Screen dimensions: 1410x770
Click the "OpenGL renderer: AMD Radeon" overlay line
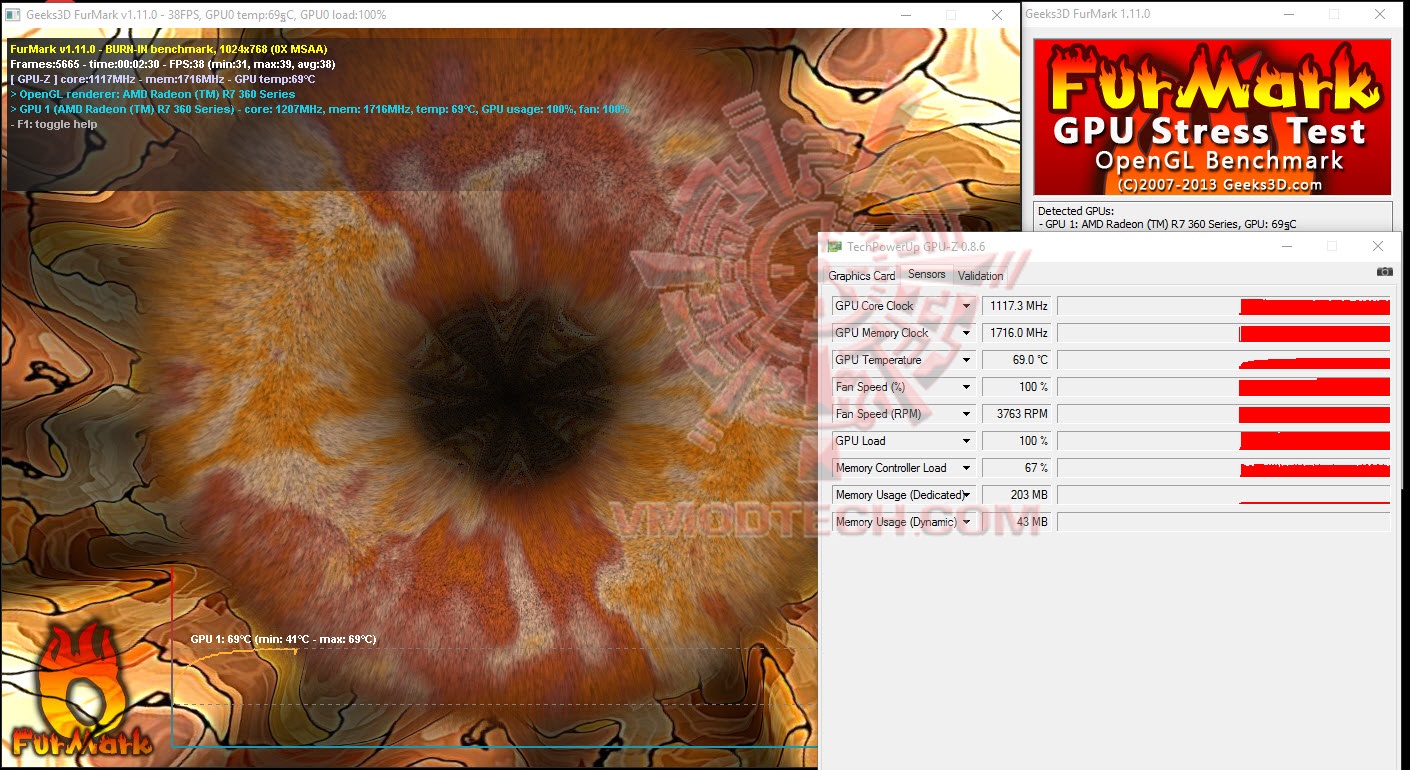tap(153, 94)
